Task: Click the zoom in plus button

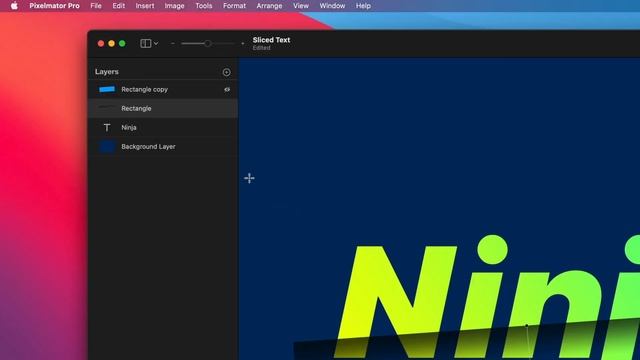Action: 243,43
